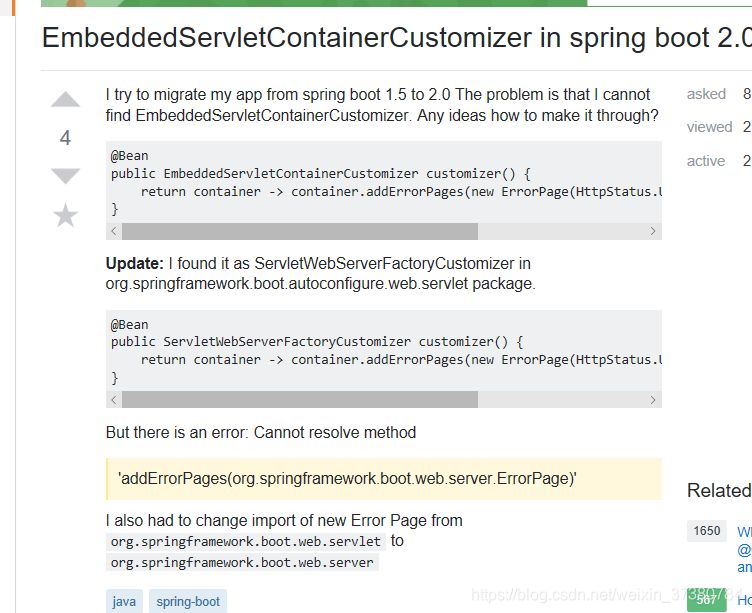Downvote the question with the down arrow
This screenshot has height=613, width=752.
click(x=65, y=176)
